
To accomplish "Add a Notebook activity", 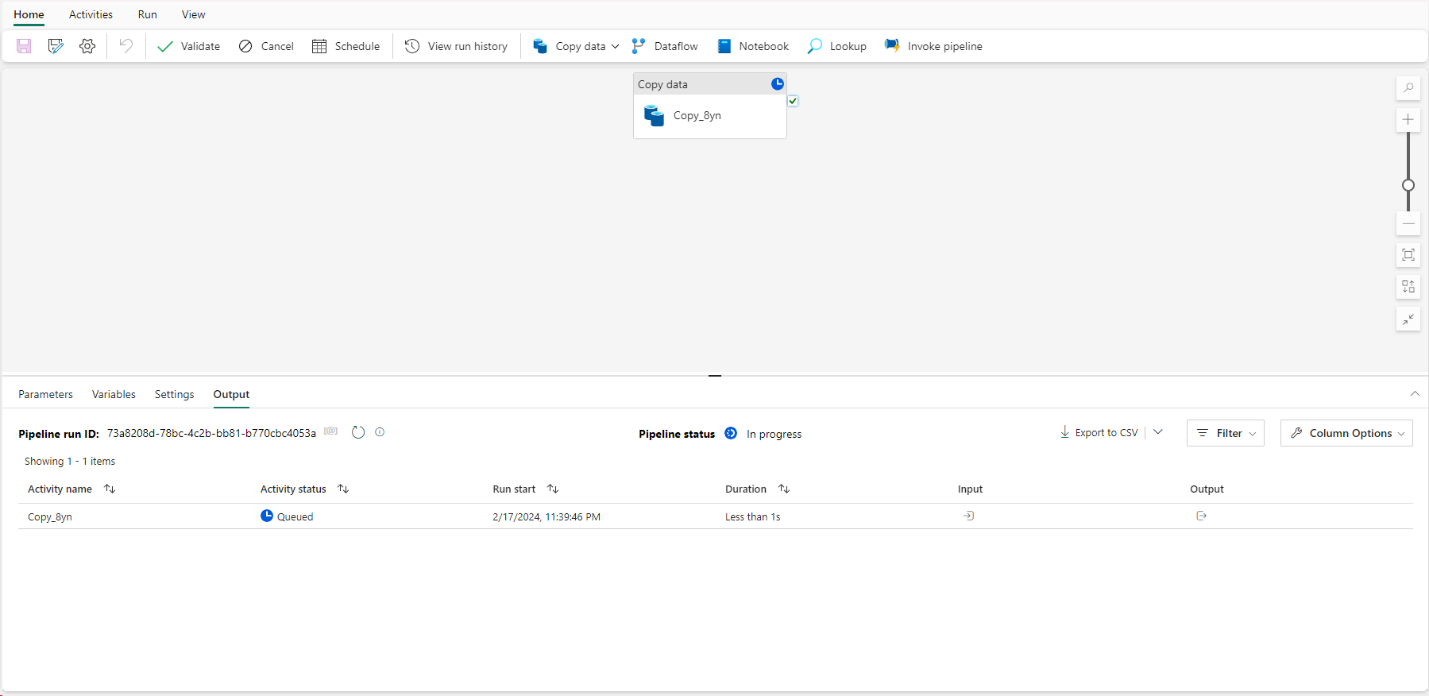I will coord(753,46).
